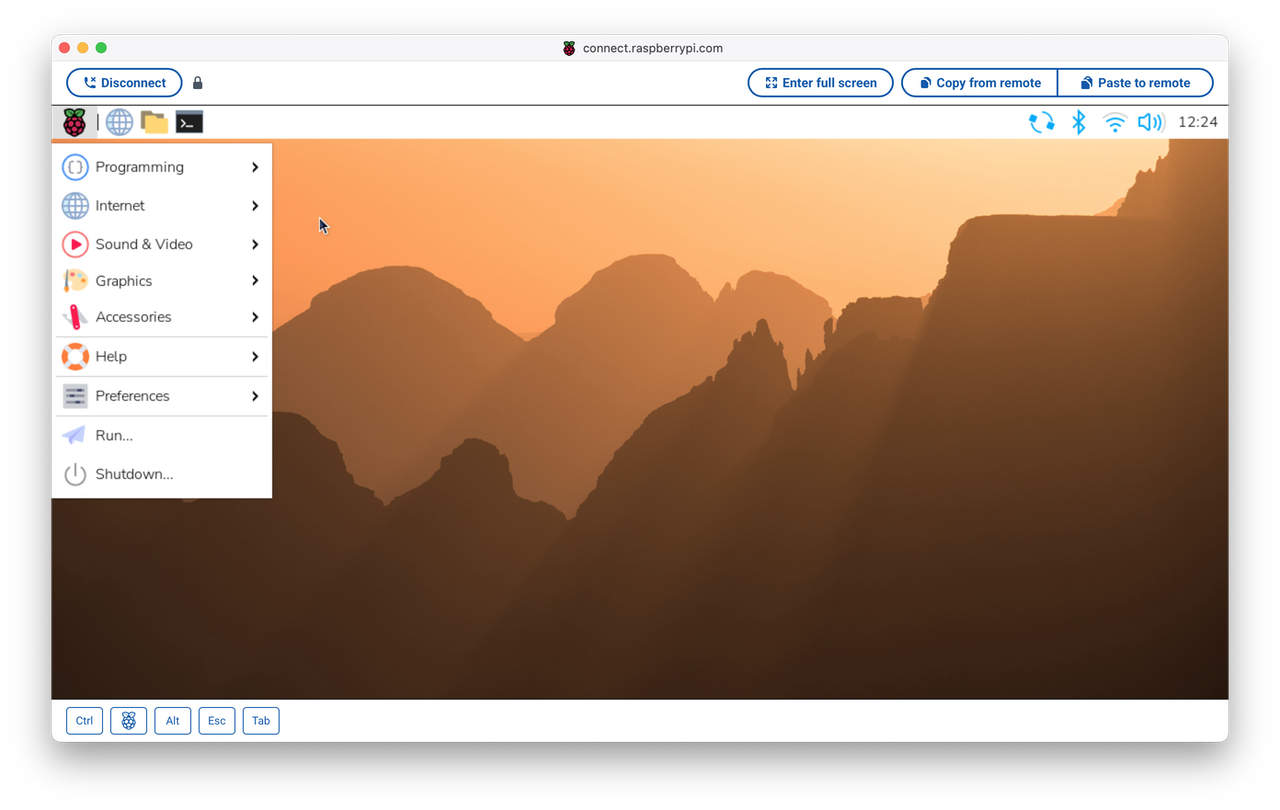
Task: Select Shutdown from the menu
Action: (x=135, y=473)
